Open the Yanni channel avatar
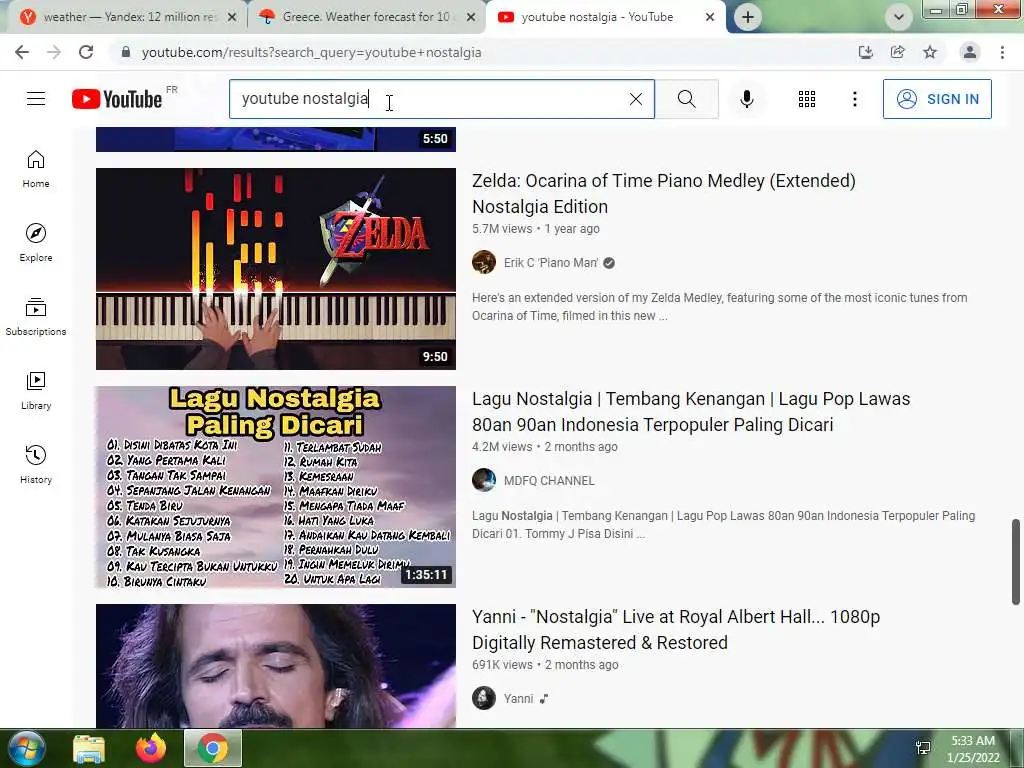1024x768 pixels. tap(484, 698)
